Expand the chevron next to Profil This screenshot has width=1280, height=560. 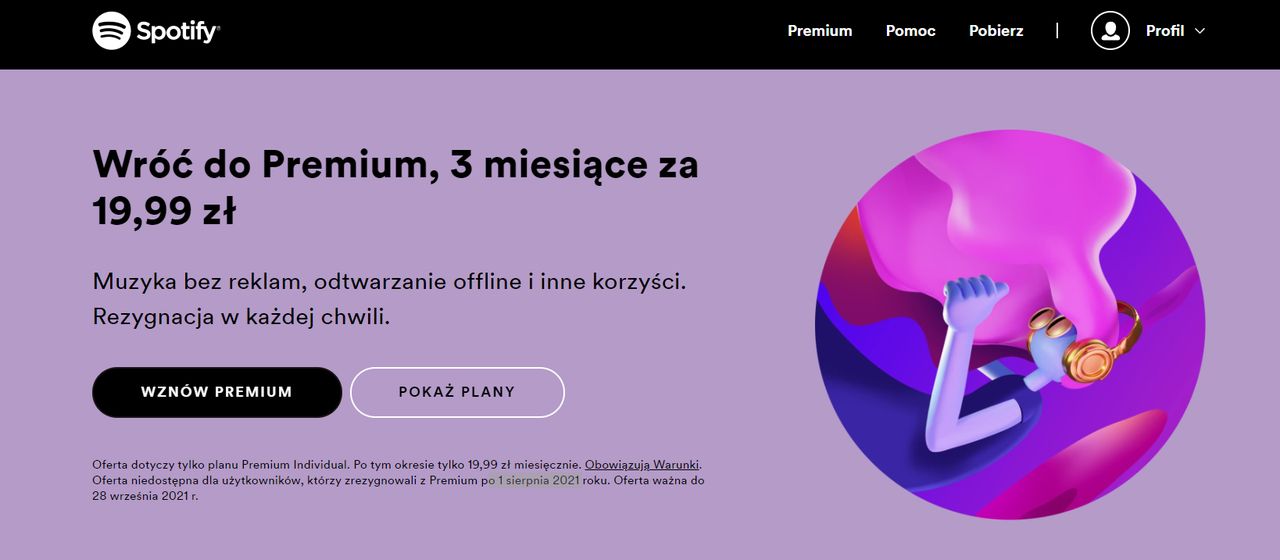[1200, 31]
